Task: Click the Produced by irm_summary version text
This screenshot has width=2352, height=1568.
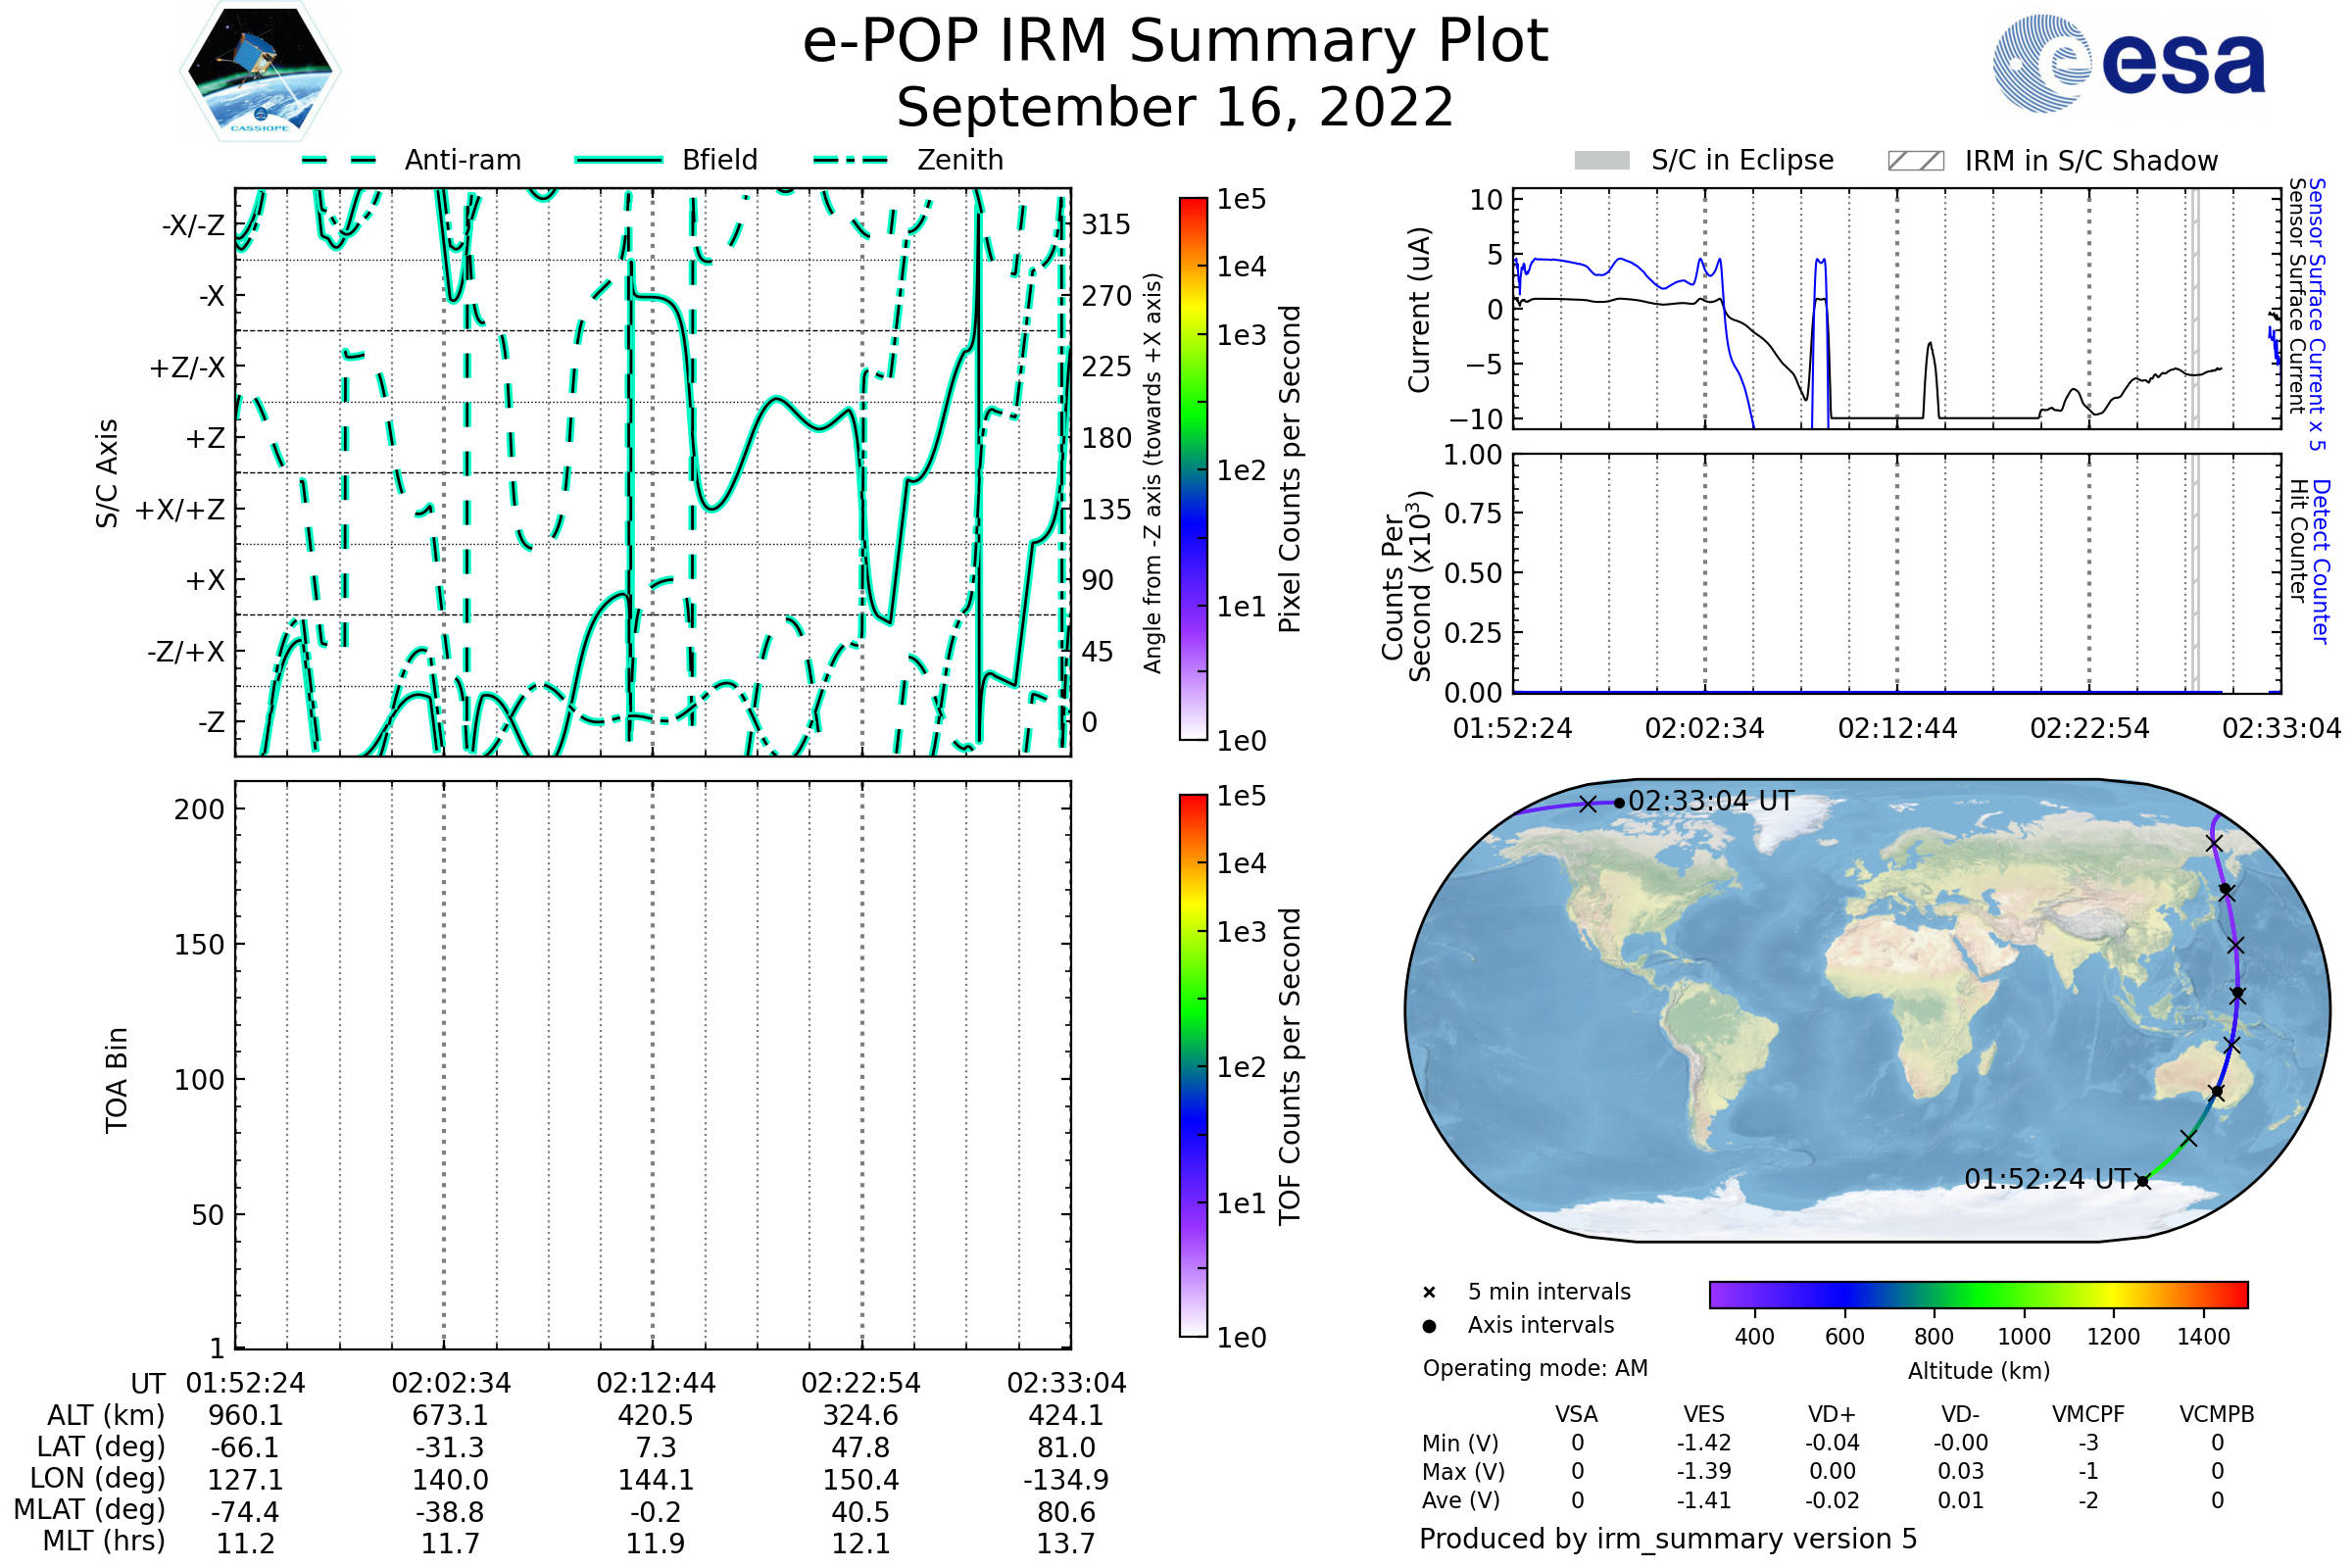Action: tap(1667, 1539)
